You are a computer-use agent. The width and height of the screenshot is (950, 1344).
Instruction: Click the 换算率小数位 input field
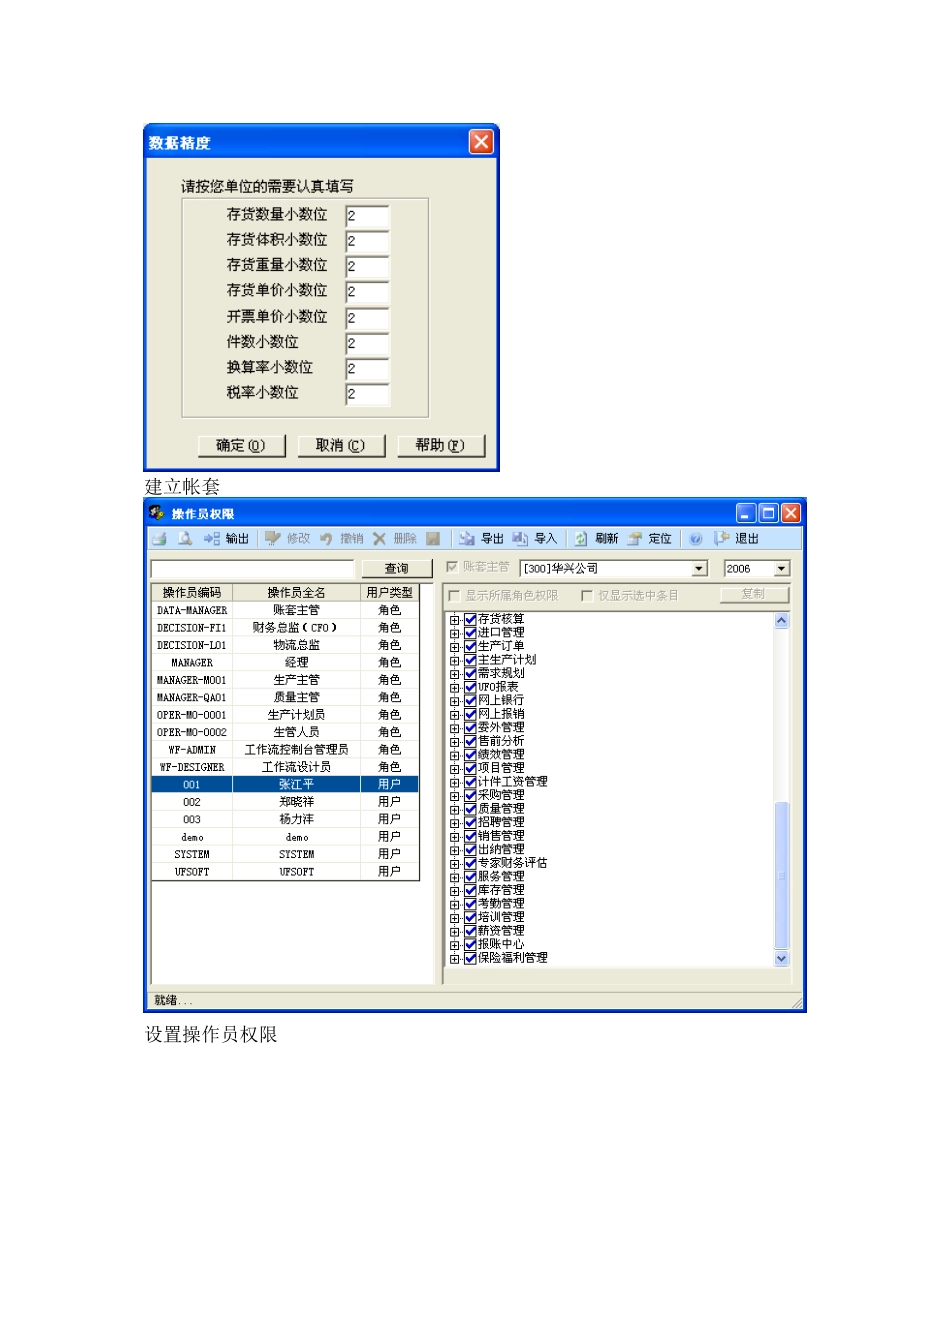[x=367, y=368]
